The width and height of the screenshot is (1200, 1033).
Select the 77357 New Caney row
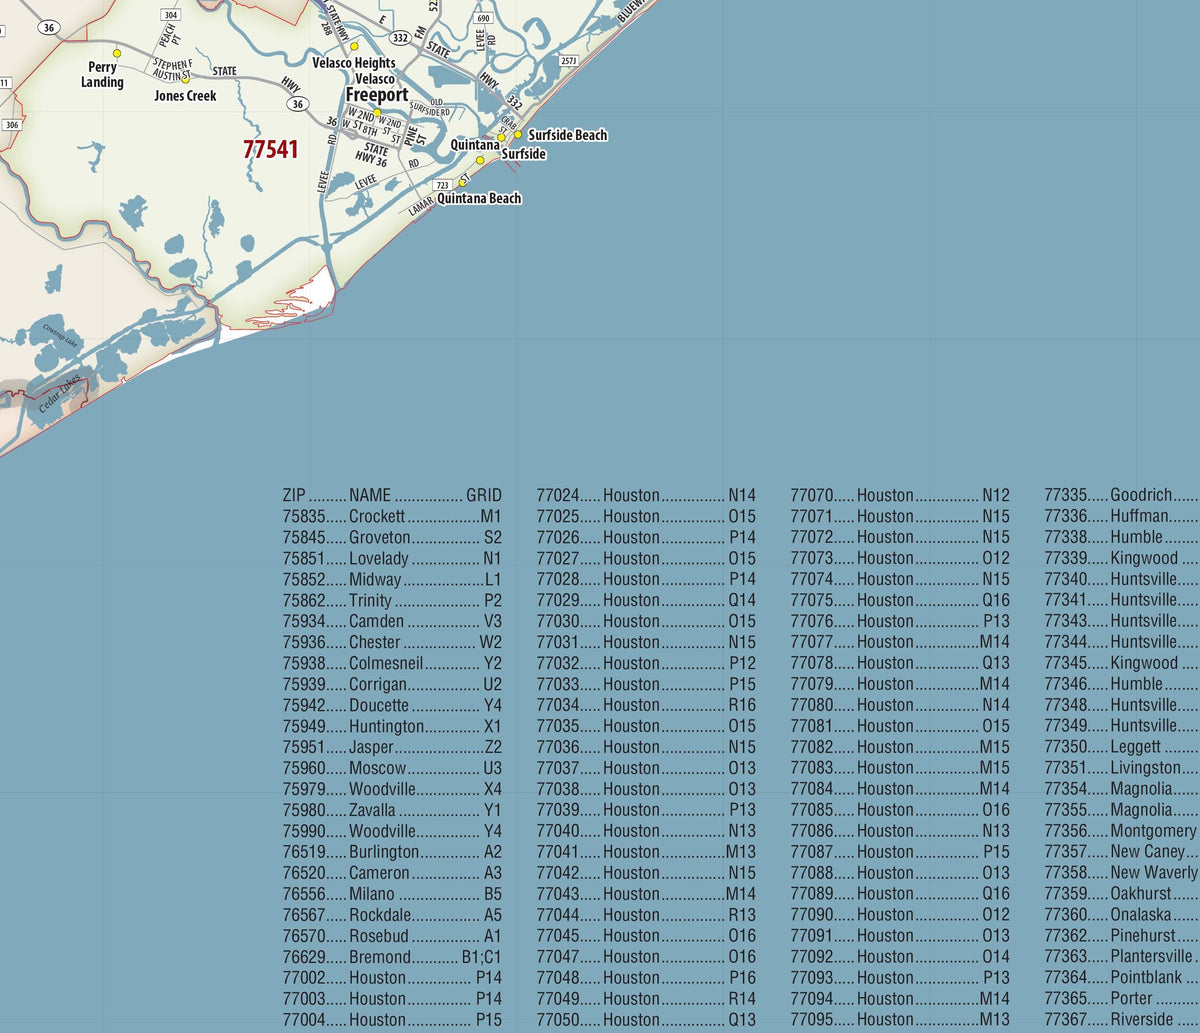click(1122, 852)
